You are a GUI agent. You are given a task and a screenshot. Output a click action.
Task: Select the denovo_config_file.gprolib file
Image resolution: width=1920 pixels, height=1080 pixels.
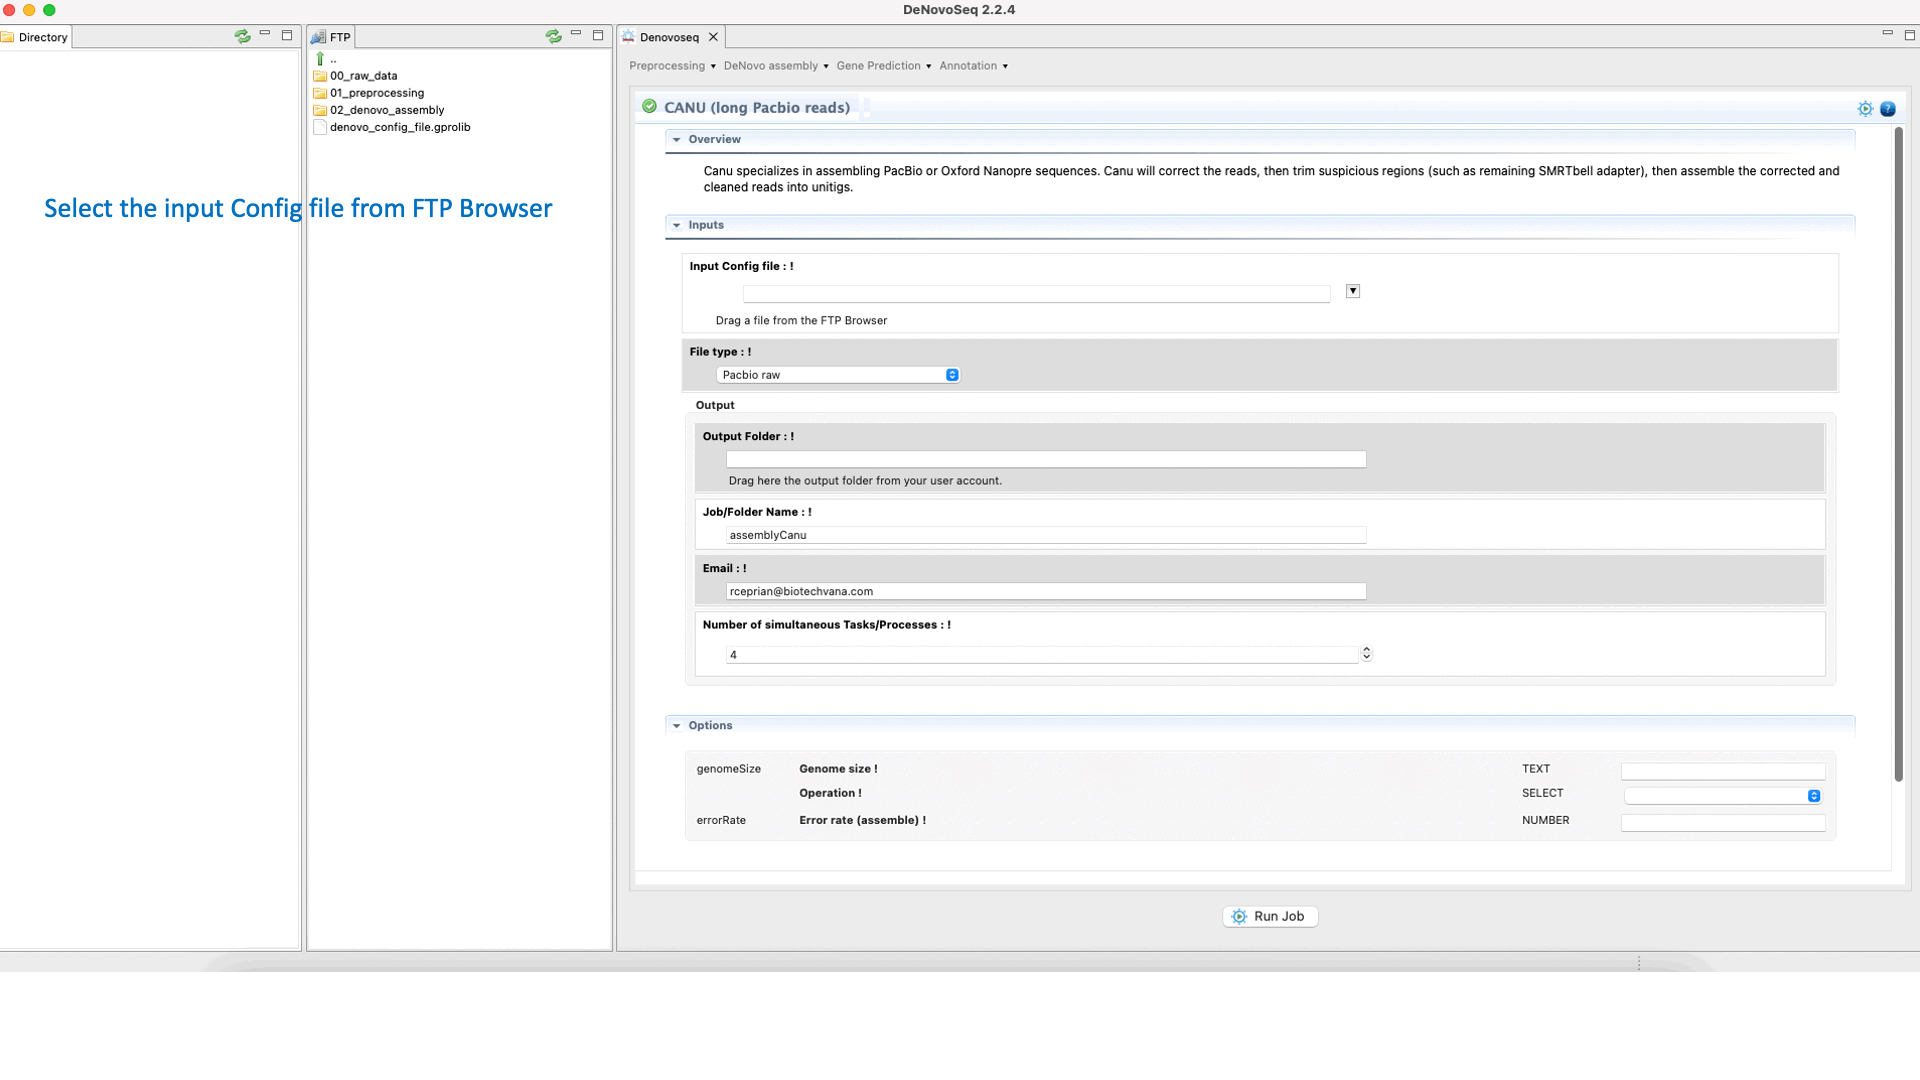(x=399, y=127)
